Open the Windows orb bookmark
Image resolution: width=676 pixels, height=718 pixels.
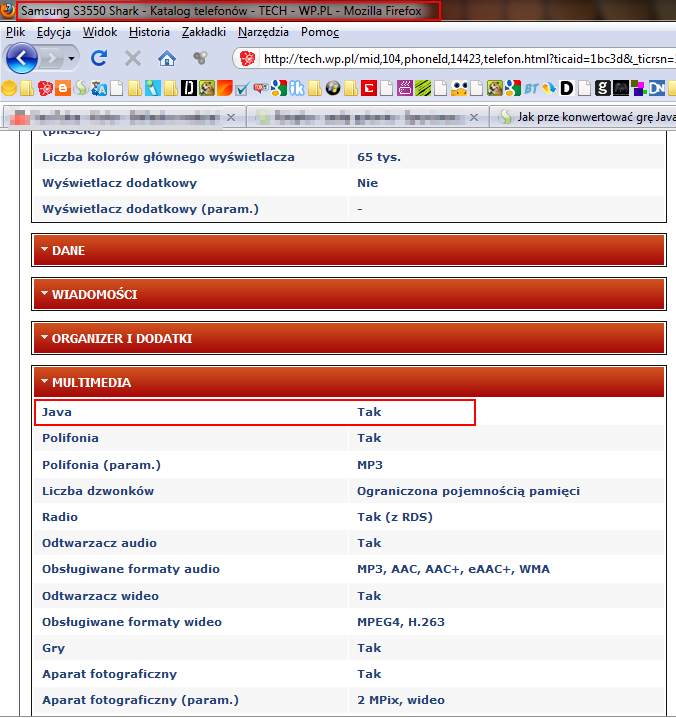tap(333, 87)
